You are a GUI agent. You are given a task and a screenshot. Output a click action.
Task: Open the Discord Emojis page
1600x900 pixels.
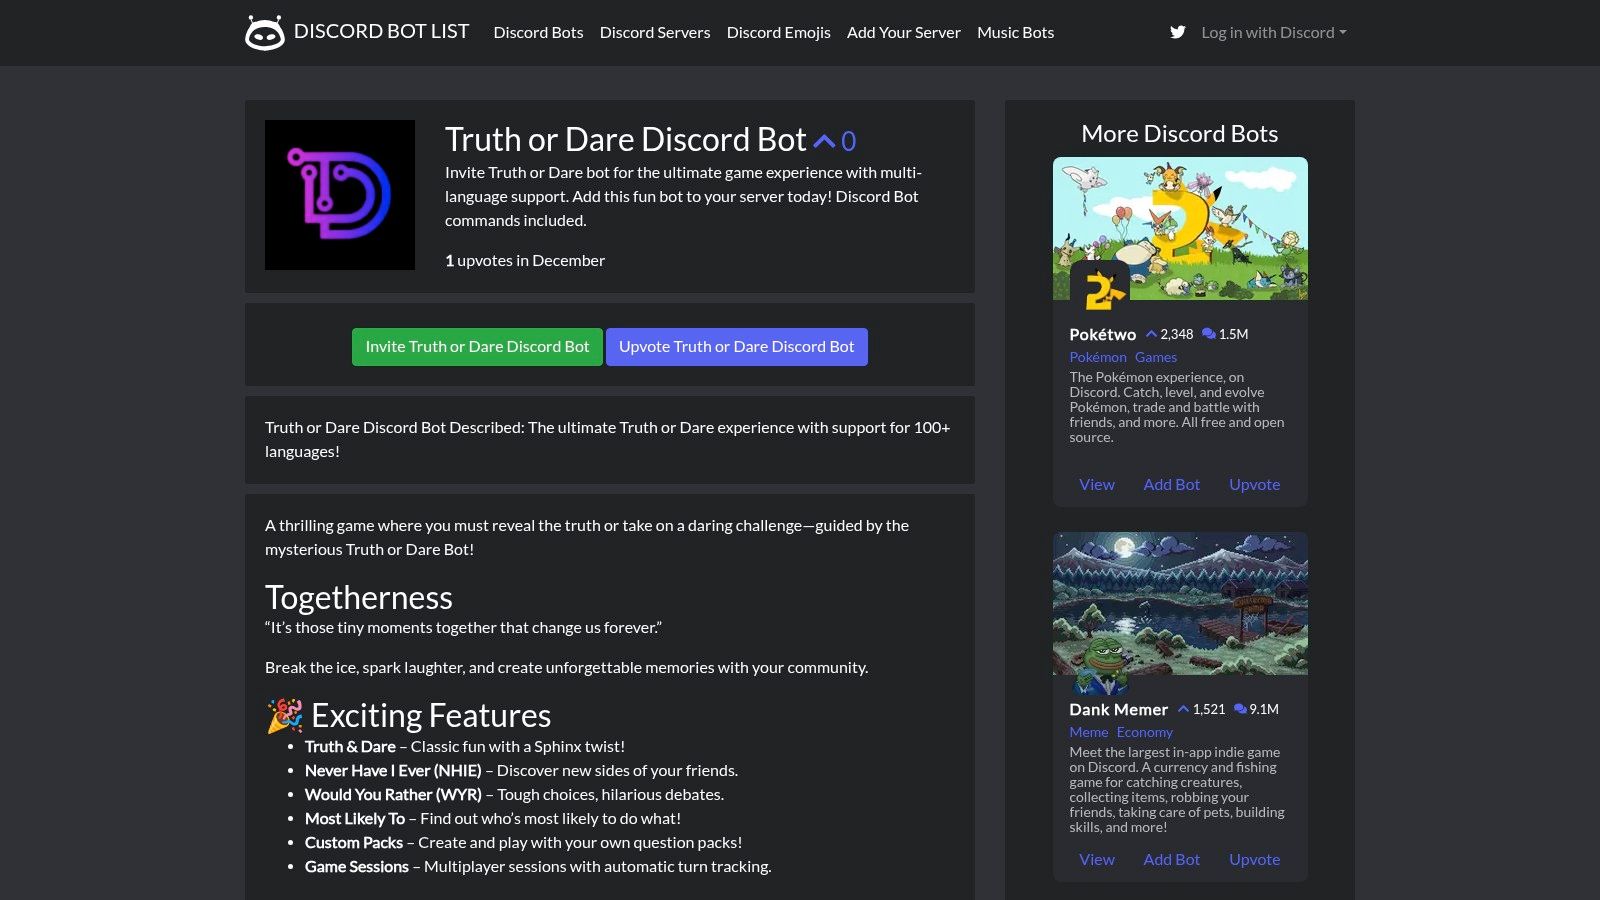coord(778,32)
